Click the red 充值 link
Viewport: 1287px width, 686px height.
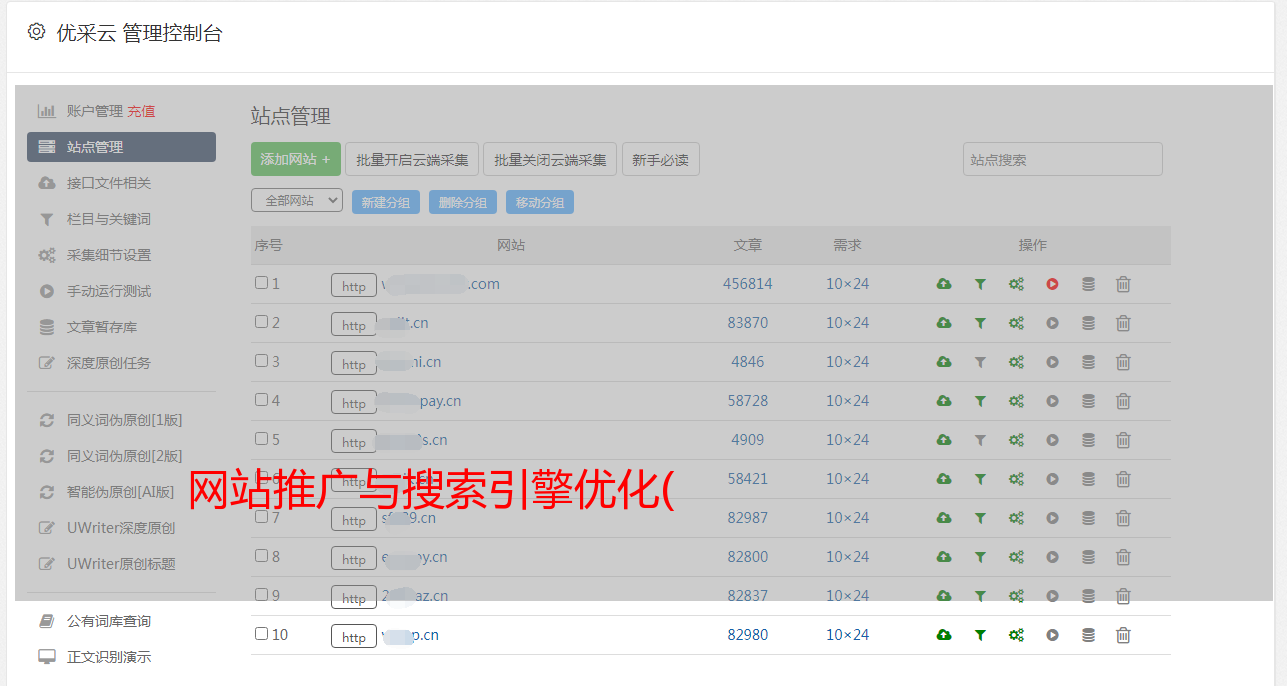141,111
